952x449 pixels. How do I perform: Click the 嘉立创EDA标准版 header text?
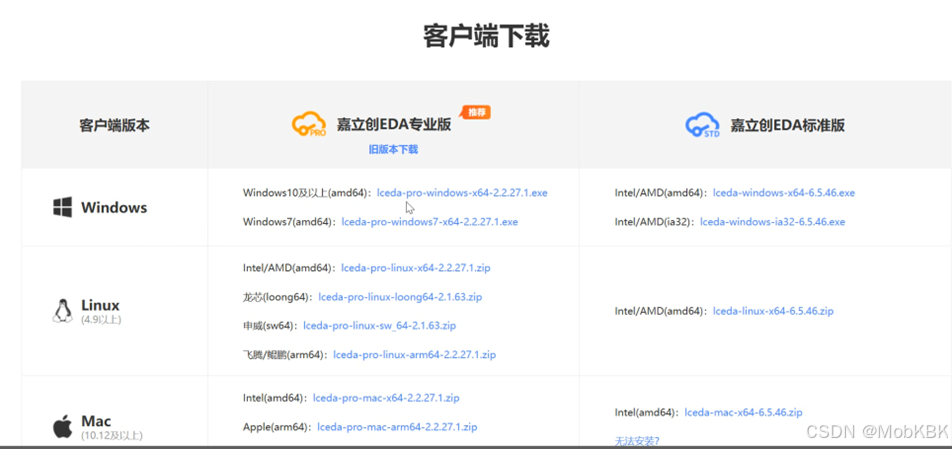pyautogui.click(x=787, y=125)
